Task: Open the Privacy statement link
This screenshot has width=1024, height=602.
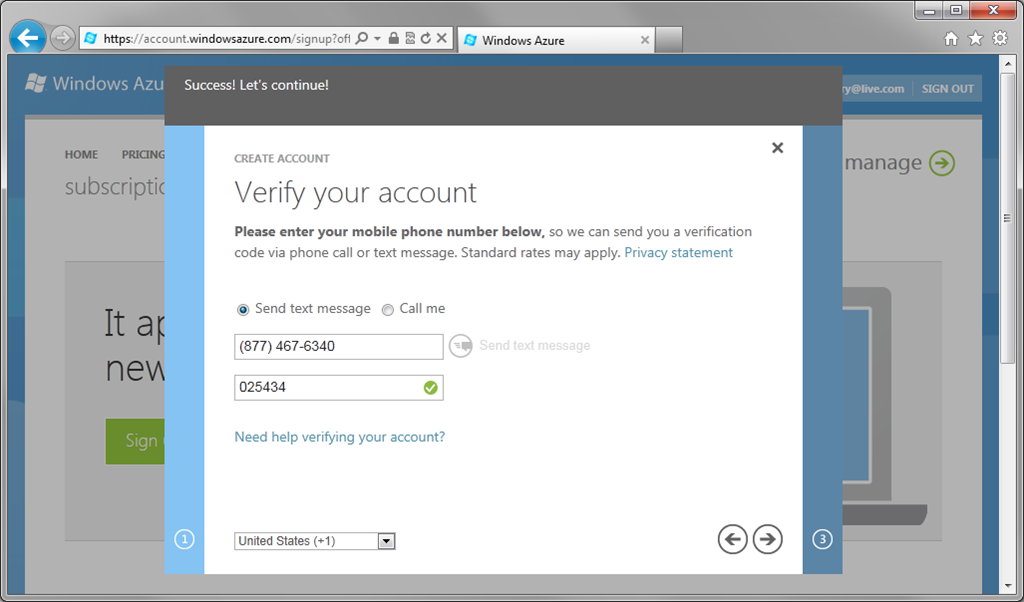Action: pyautogui.click(x=679, y=253)
